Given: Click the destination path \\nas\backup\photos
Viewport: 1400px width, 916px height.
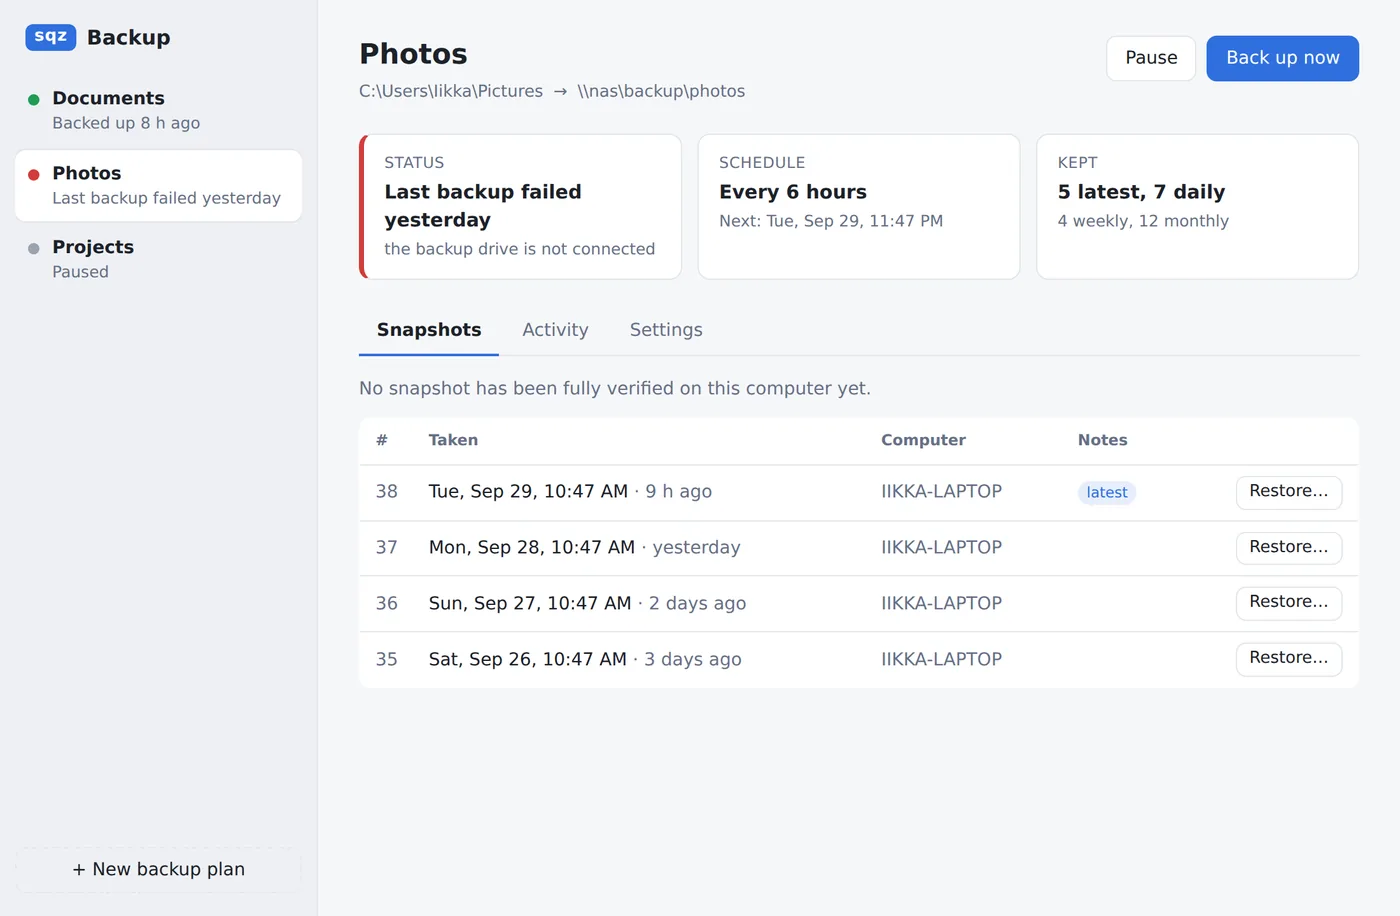Looking at the screenshot, I should click(661, 91).
